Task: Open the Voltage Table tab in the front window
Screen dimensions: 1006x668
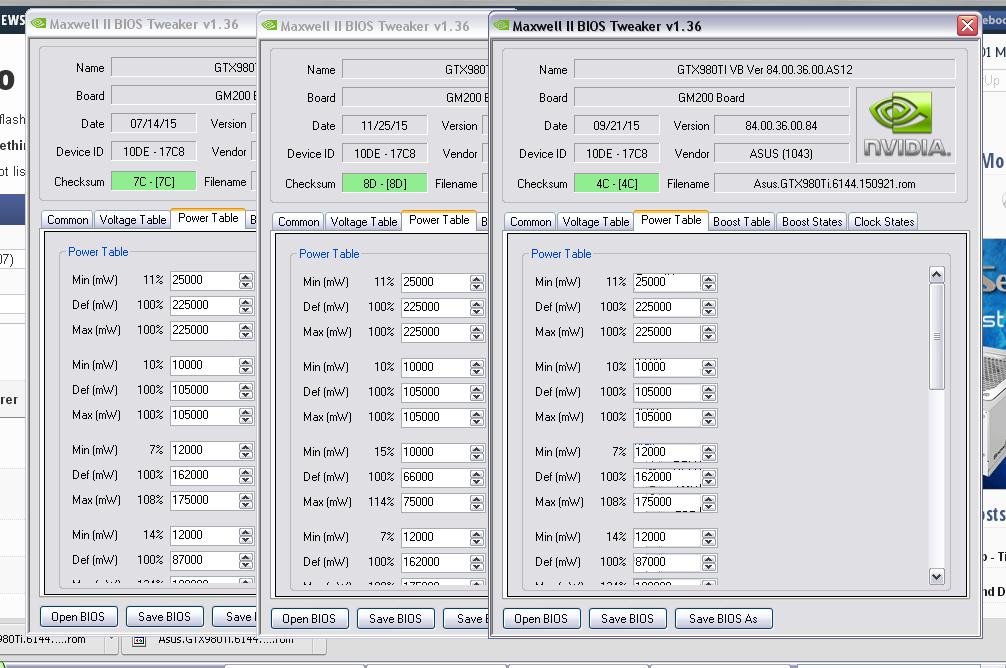Action: coord(595,222)
